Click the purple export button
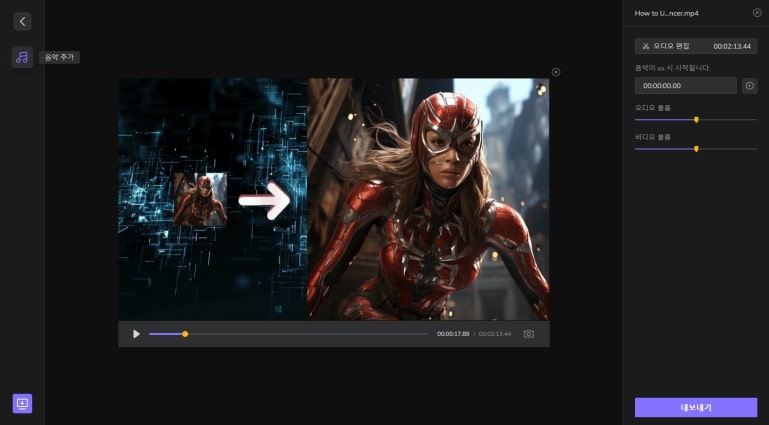This screenshot has width=769, height=425. 696,407
